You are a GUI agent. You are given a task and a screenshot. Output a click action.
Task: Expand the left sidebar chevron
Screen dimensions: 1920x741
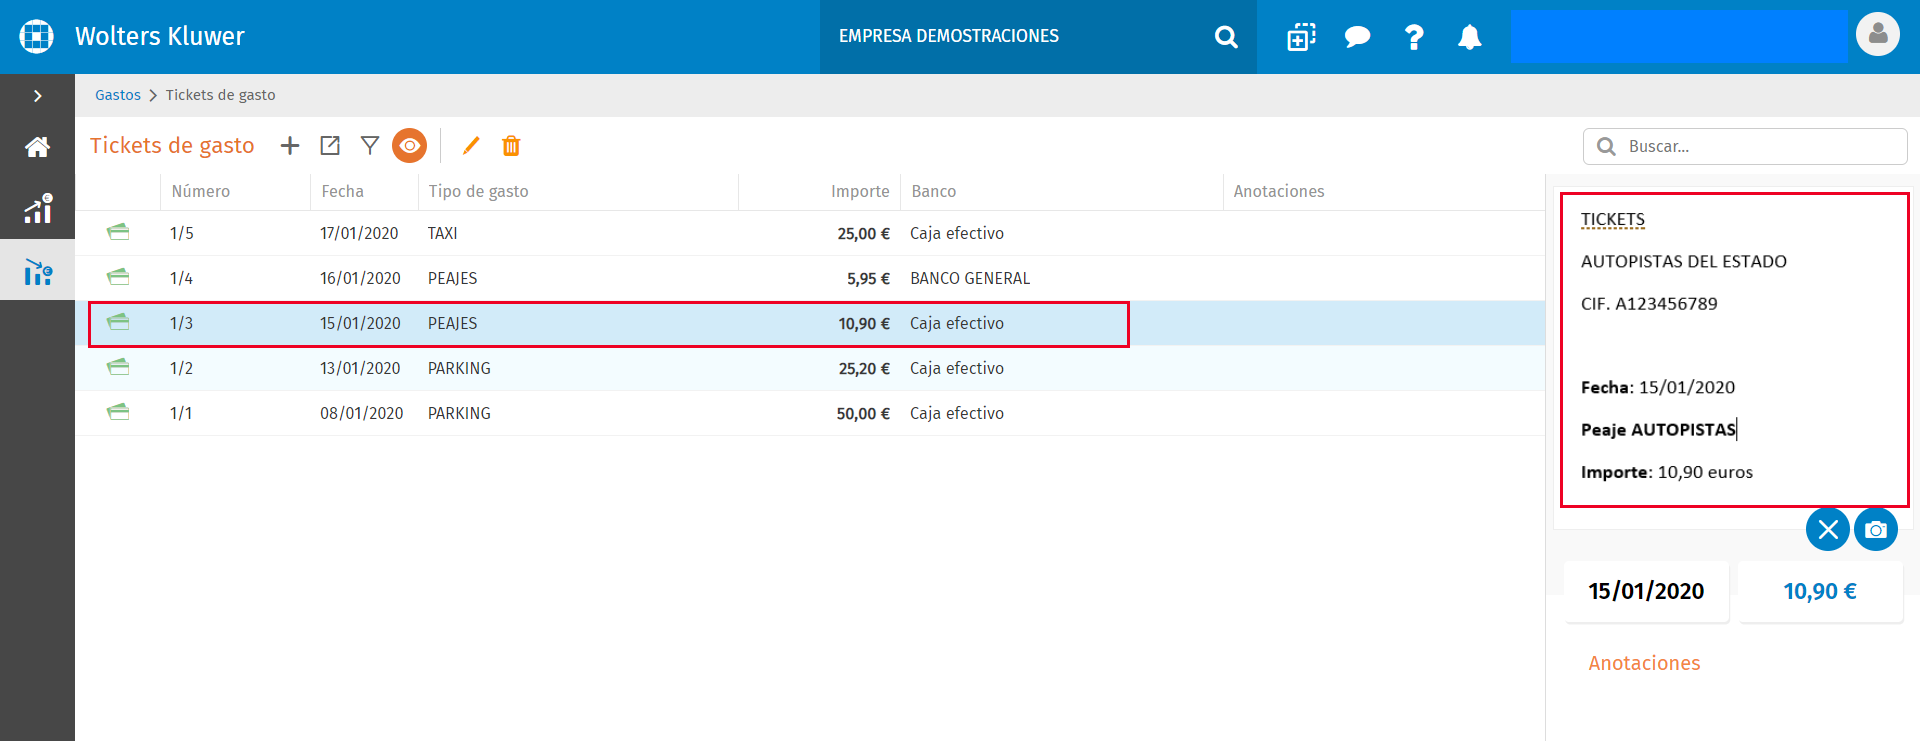[x=37, y=96]
